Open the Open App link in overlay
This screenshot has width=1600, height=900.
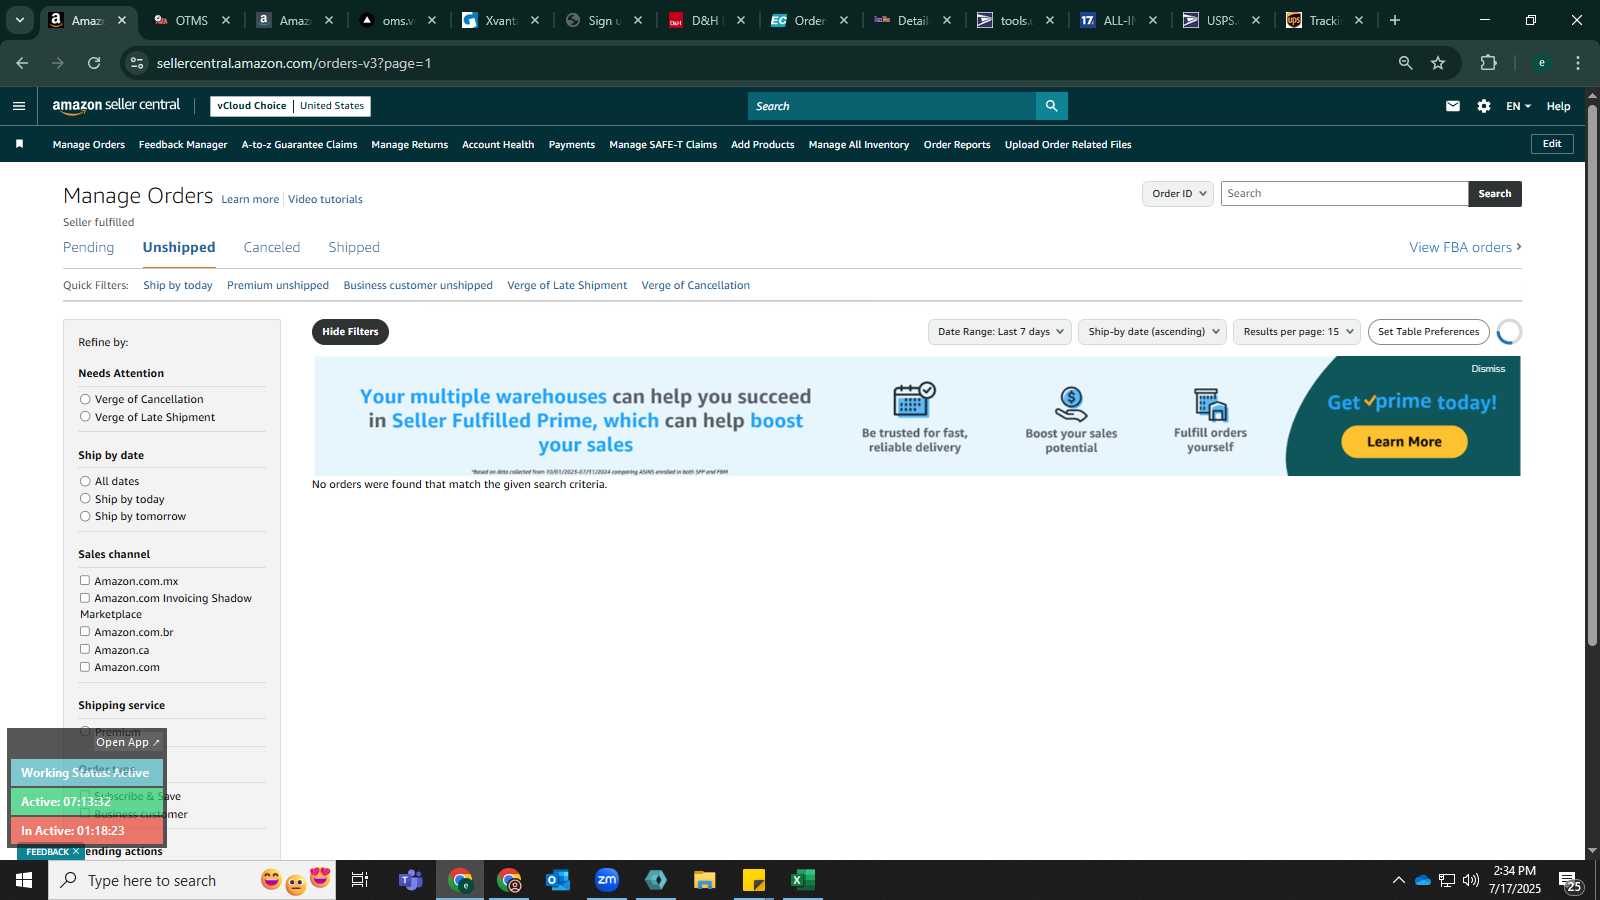[x=127, y=742]
